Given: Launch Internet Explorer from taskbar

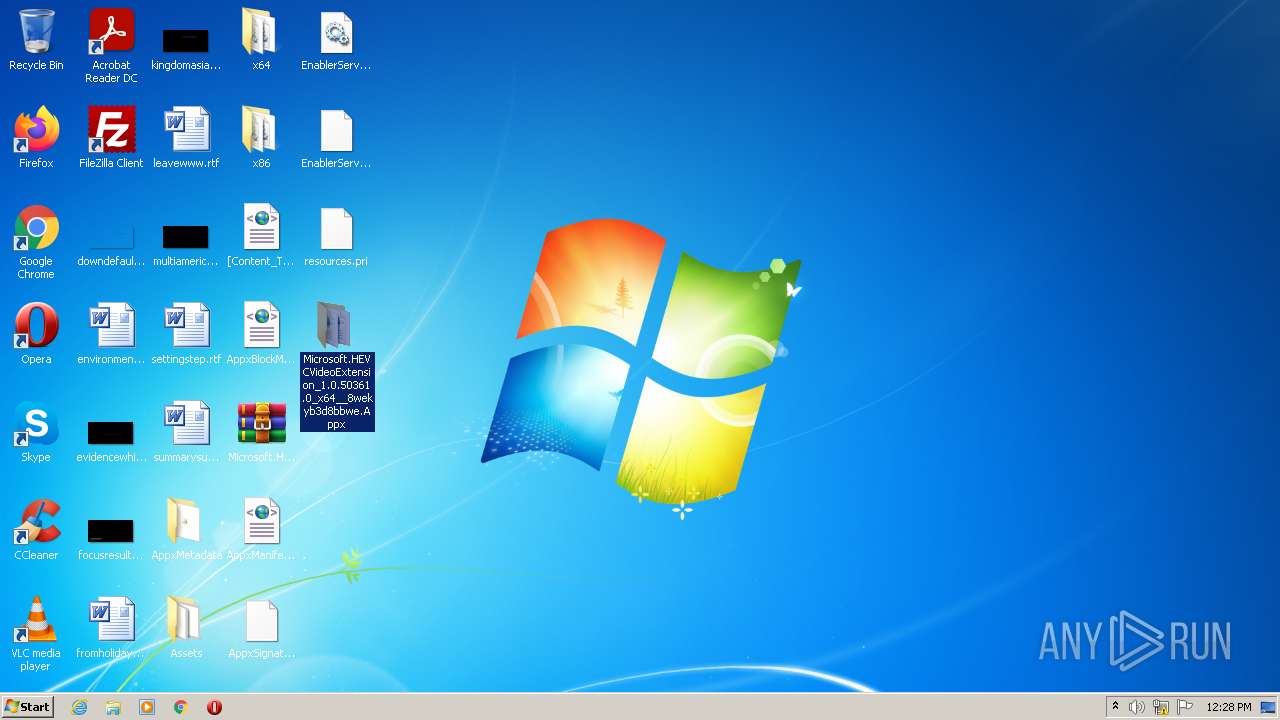Looking at the screenshot, I should (x=79, y=707).
